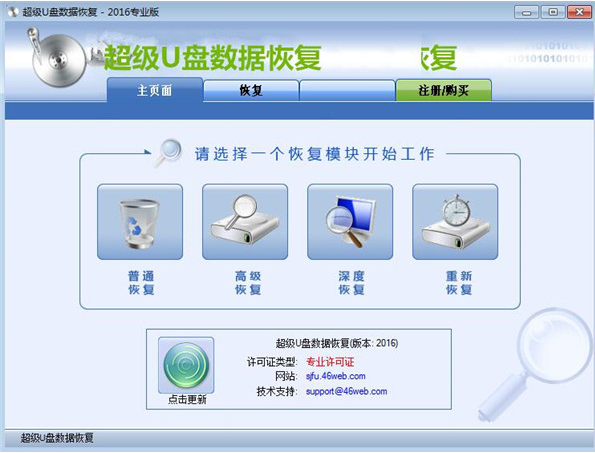Click the 深度恢复 text label

[351, 283]
